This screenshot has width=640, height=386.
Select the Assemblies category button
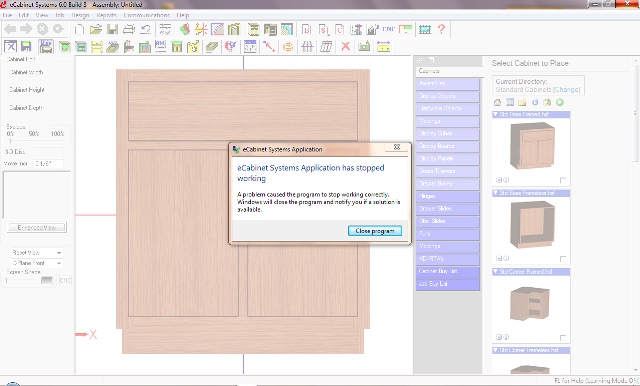point(448,84)
